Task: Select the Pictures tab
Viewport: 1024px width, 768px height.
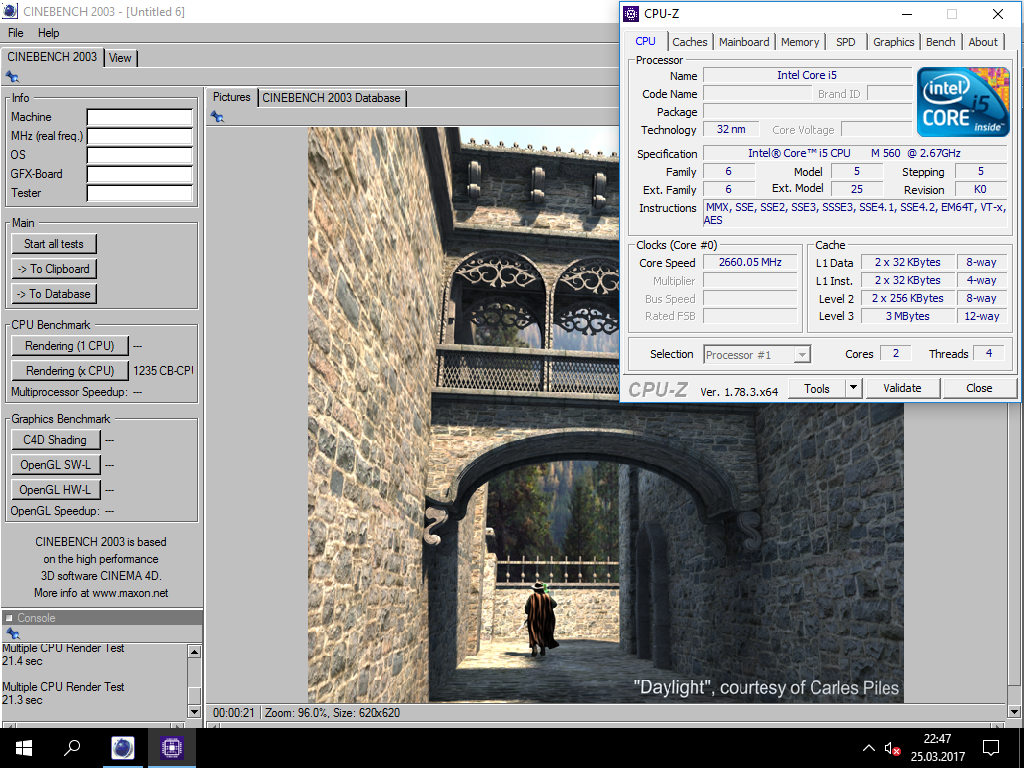Action: click(x=231, y=97)
